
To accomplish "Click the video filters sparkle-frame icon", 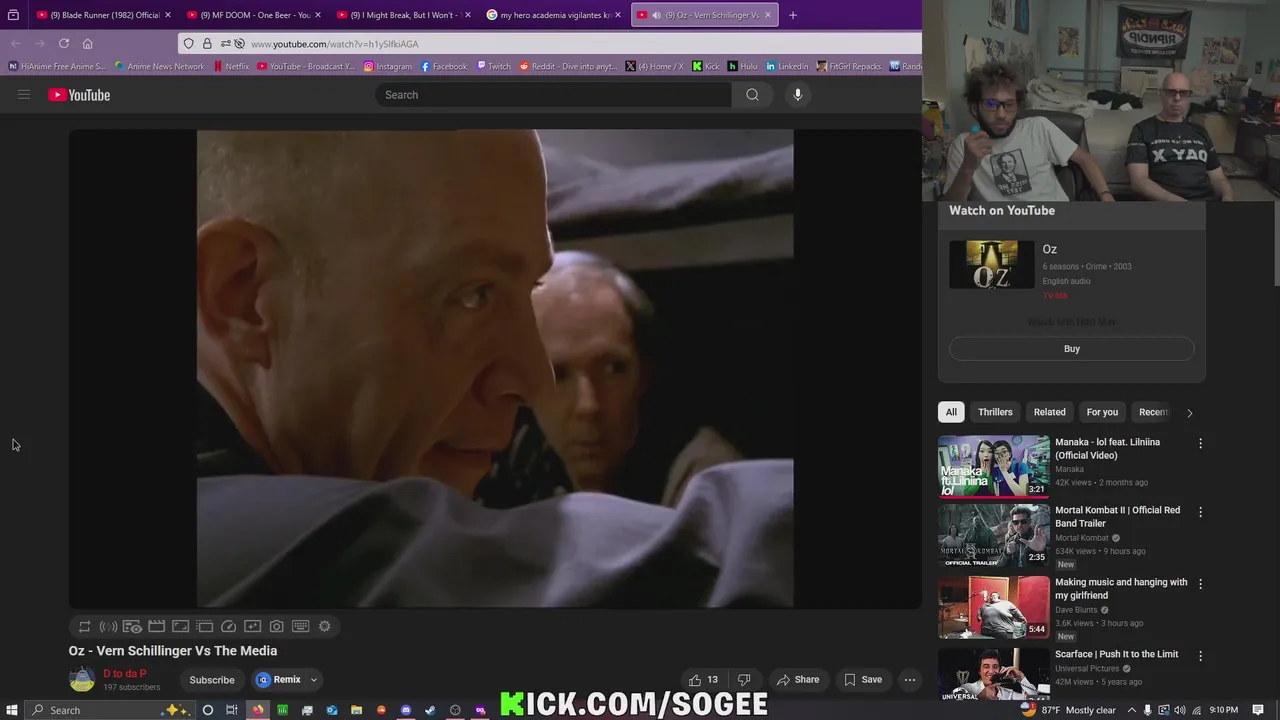I will click(252, 626).
